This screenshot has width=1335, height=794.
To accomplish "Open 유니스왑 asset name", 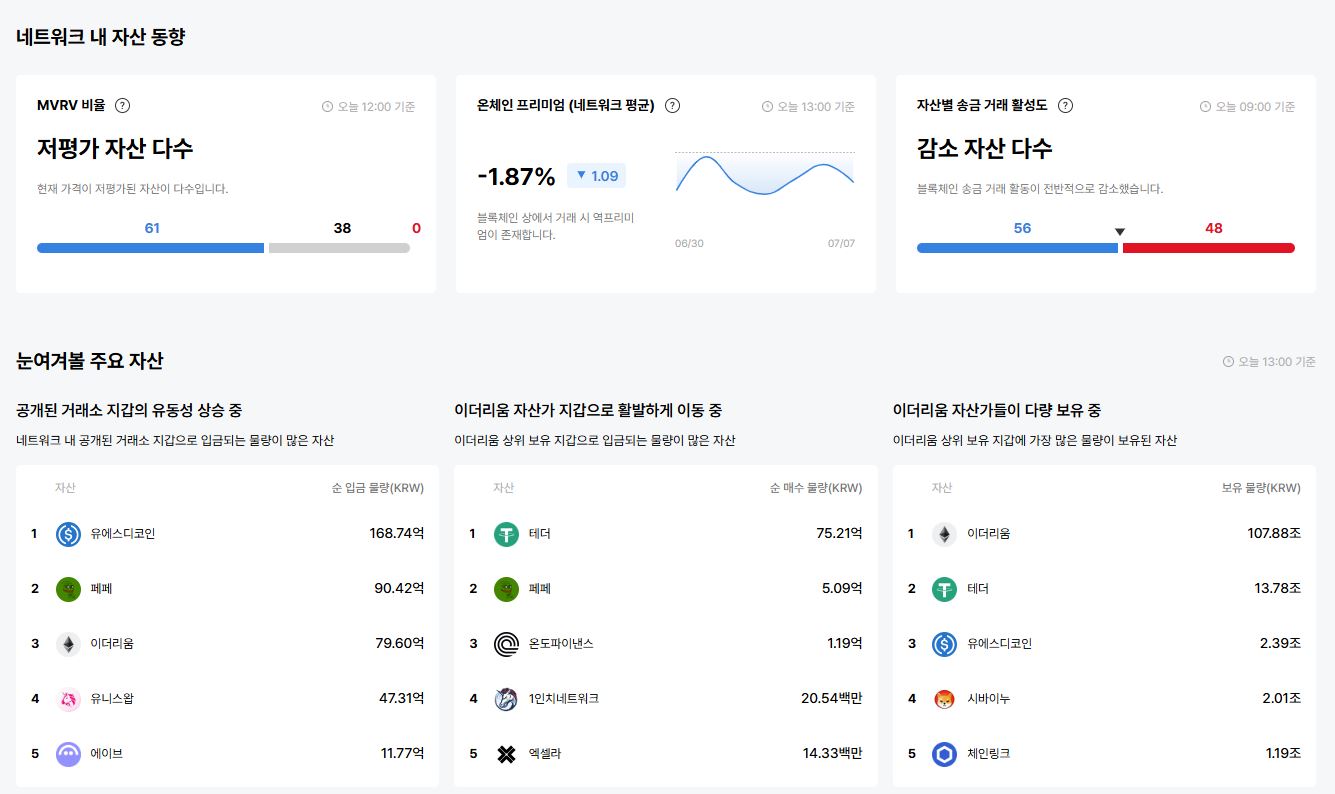I will pyautogui.click(x=112, y=698).
